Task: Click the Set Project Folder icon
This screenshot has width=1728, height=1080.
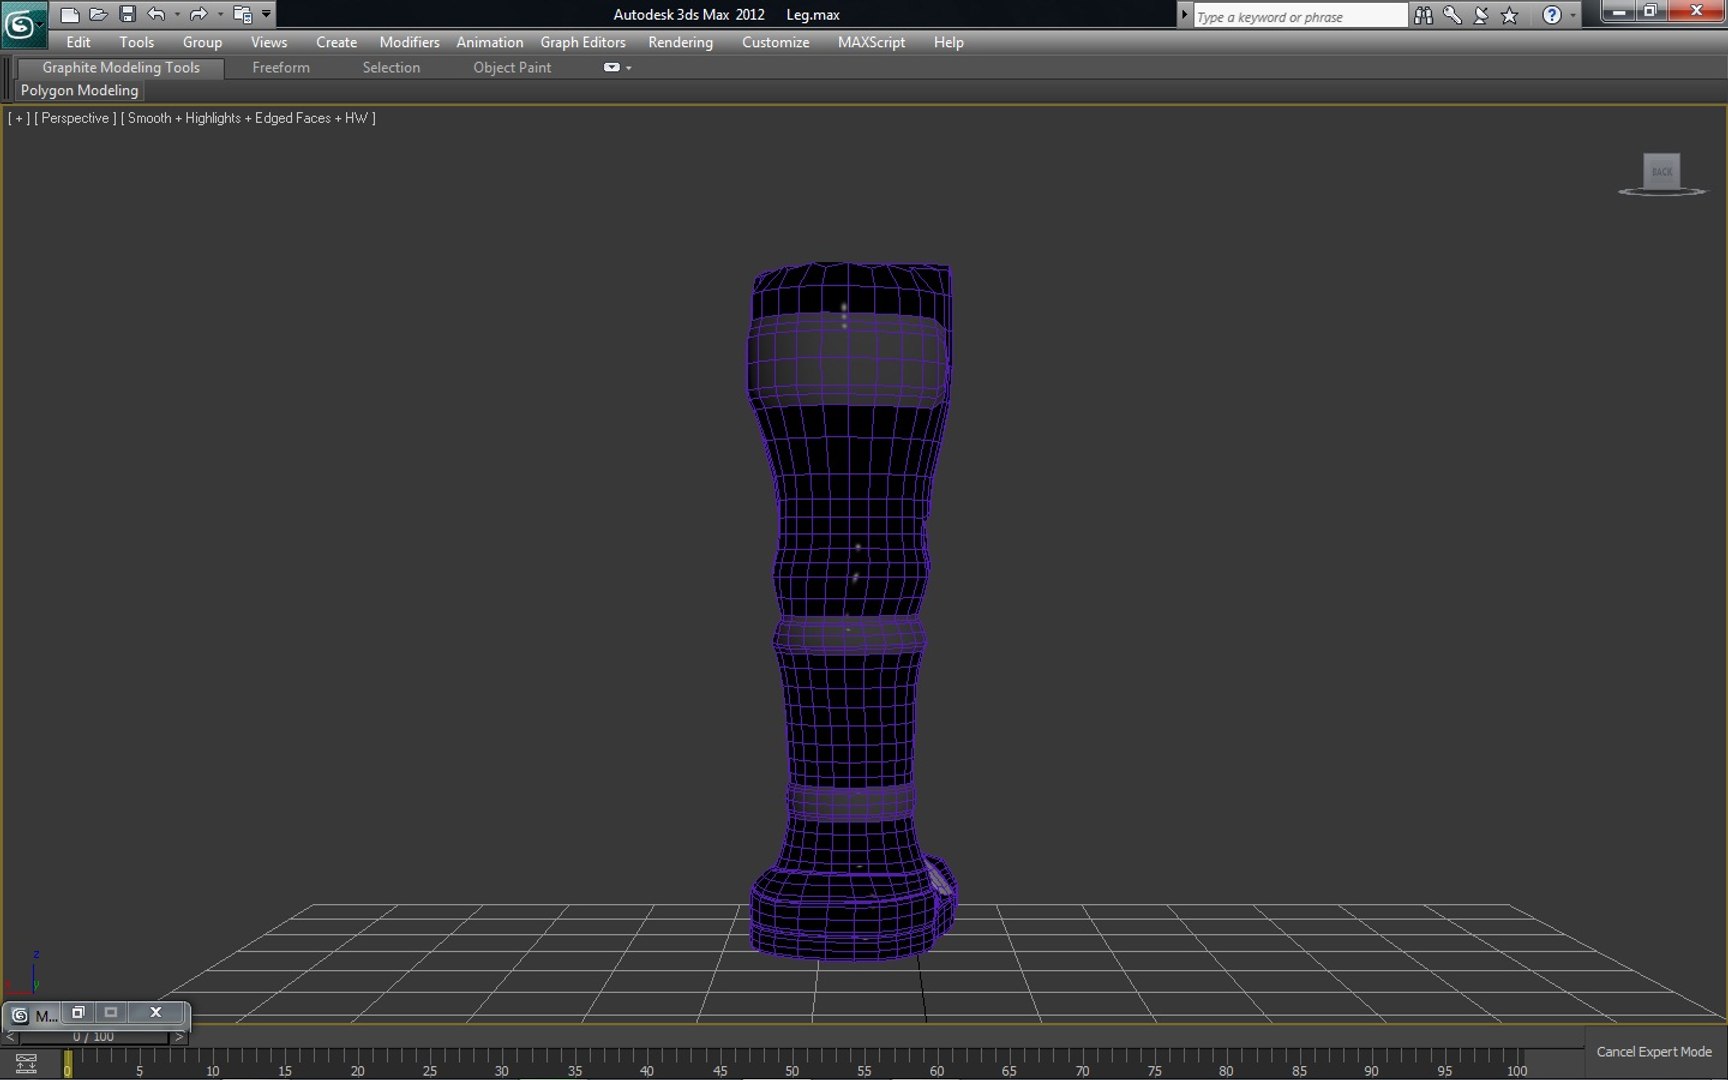Action: [x=242, y=14]
